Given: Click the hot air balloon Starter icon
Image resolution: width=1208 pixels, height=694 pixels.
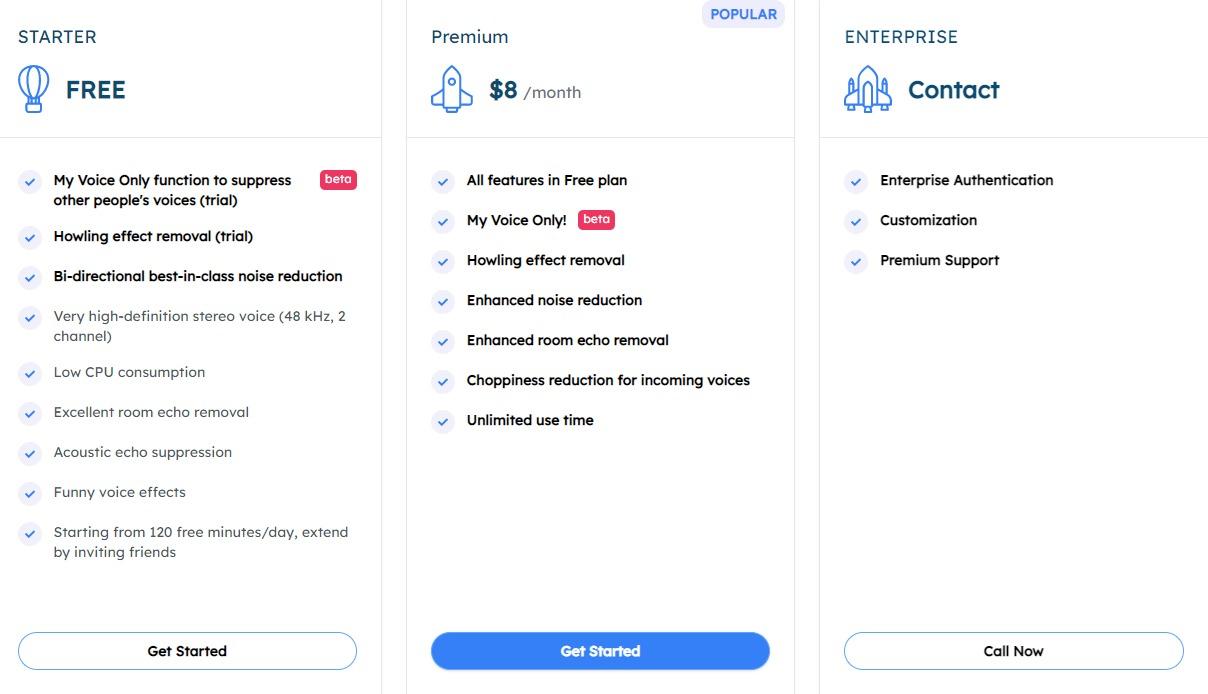Looking at the screenshot, I should (x=34, y=89).
